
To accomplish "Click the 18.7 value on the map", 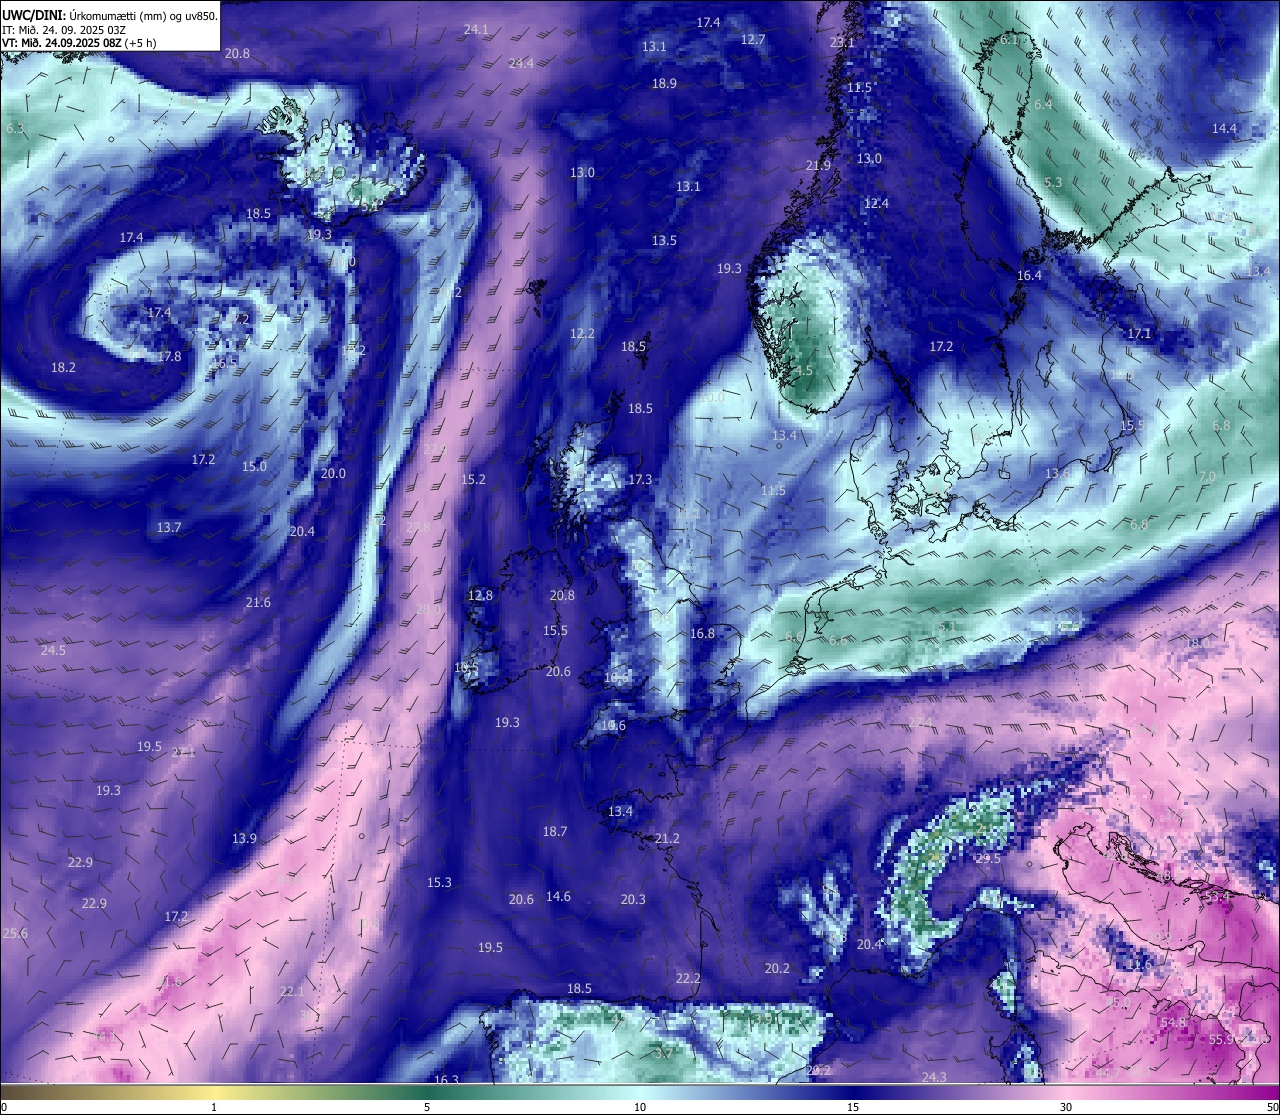I will pos(554,832).
